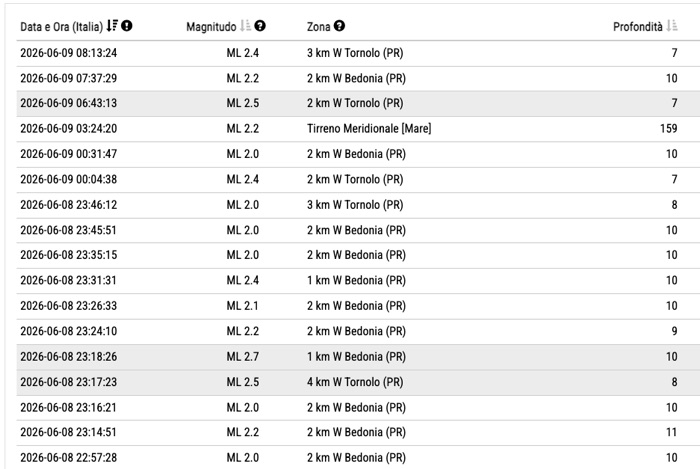Open info icon next to Data e Ora
This screenshot has height=469, width=700.
127,26
